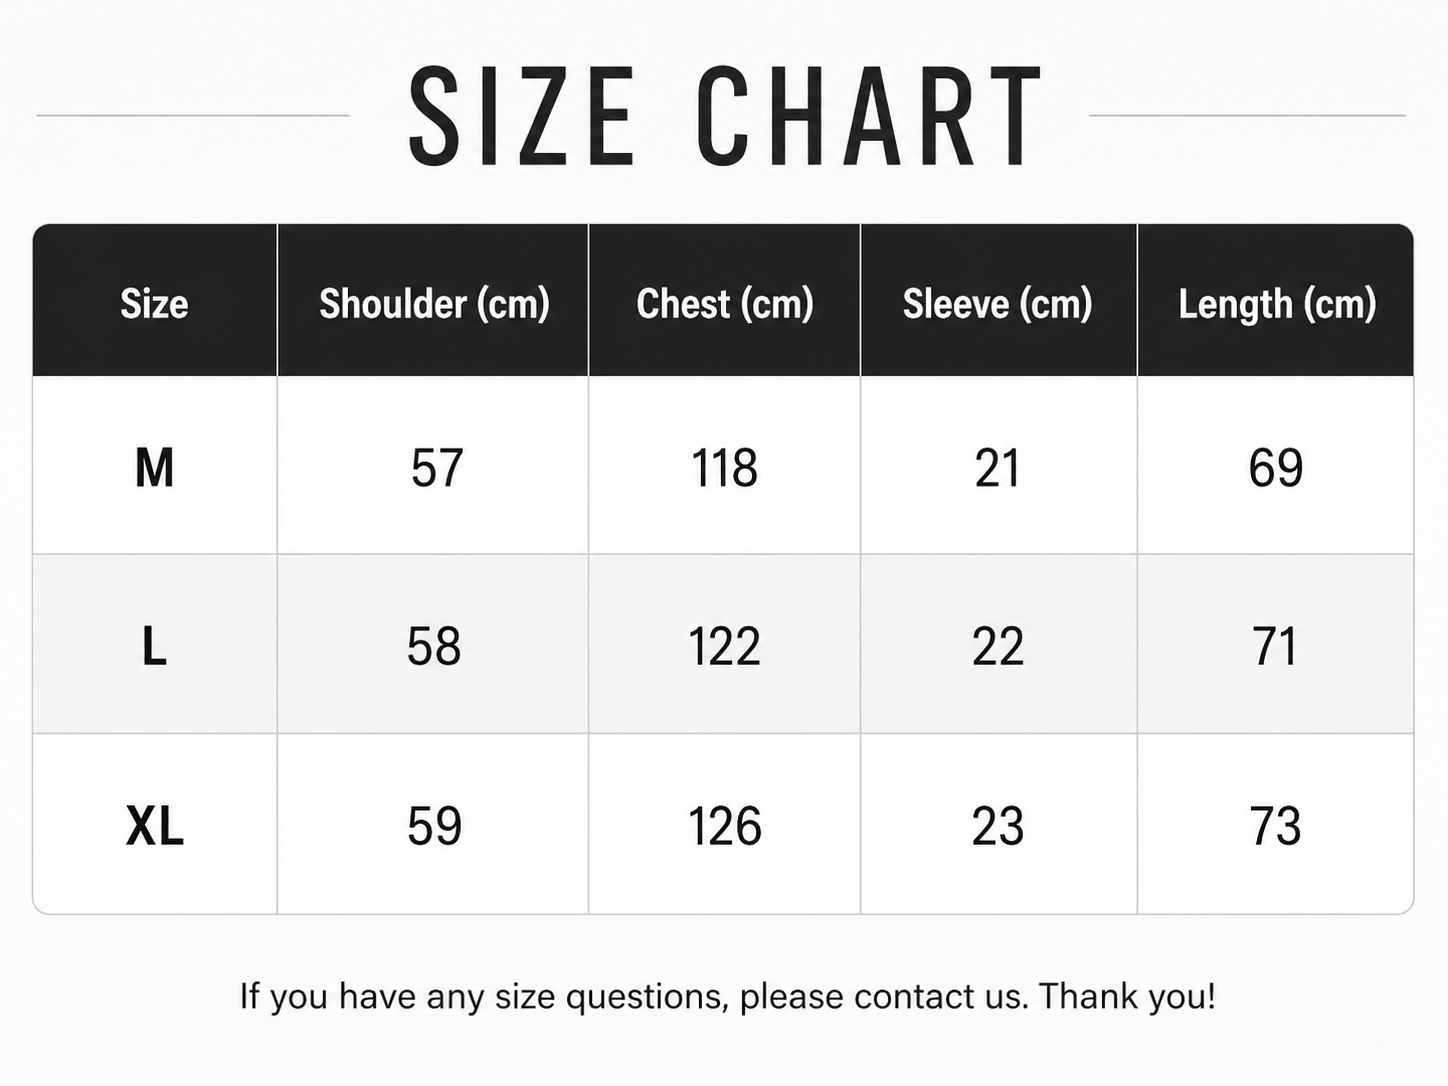Click the M size row label

tap(154, 467)
